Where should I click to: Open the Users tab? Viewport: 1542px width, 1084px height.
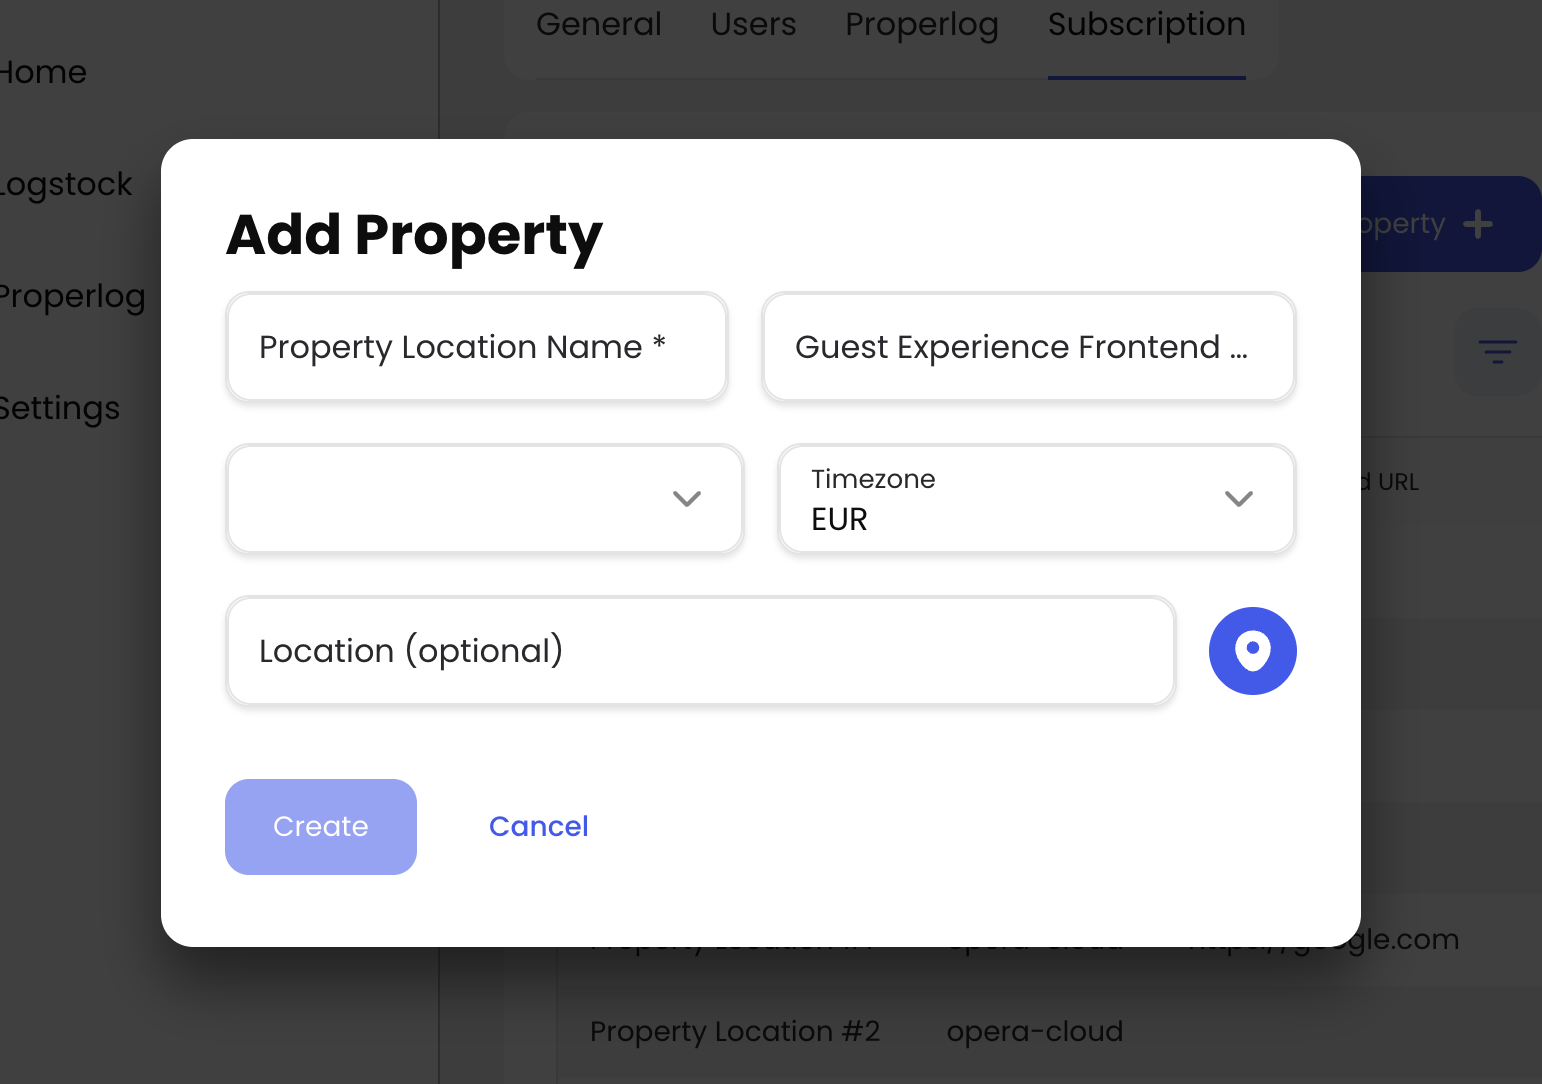[753, 24]
